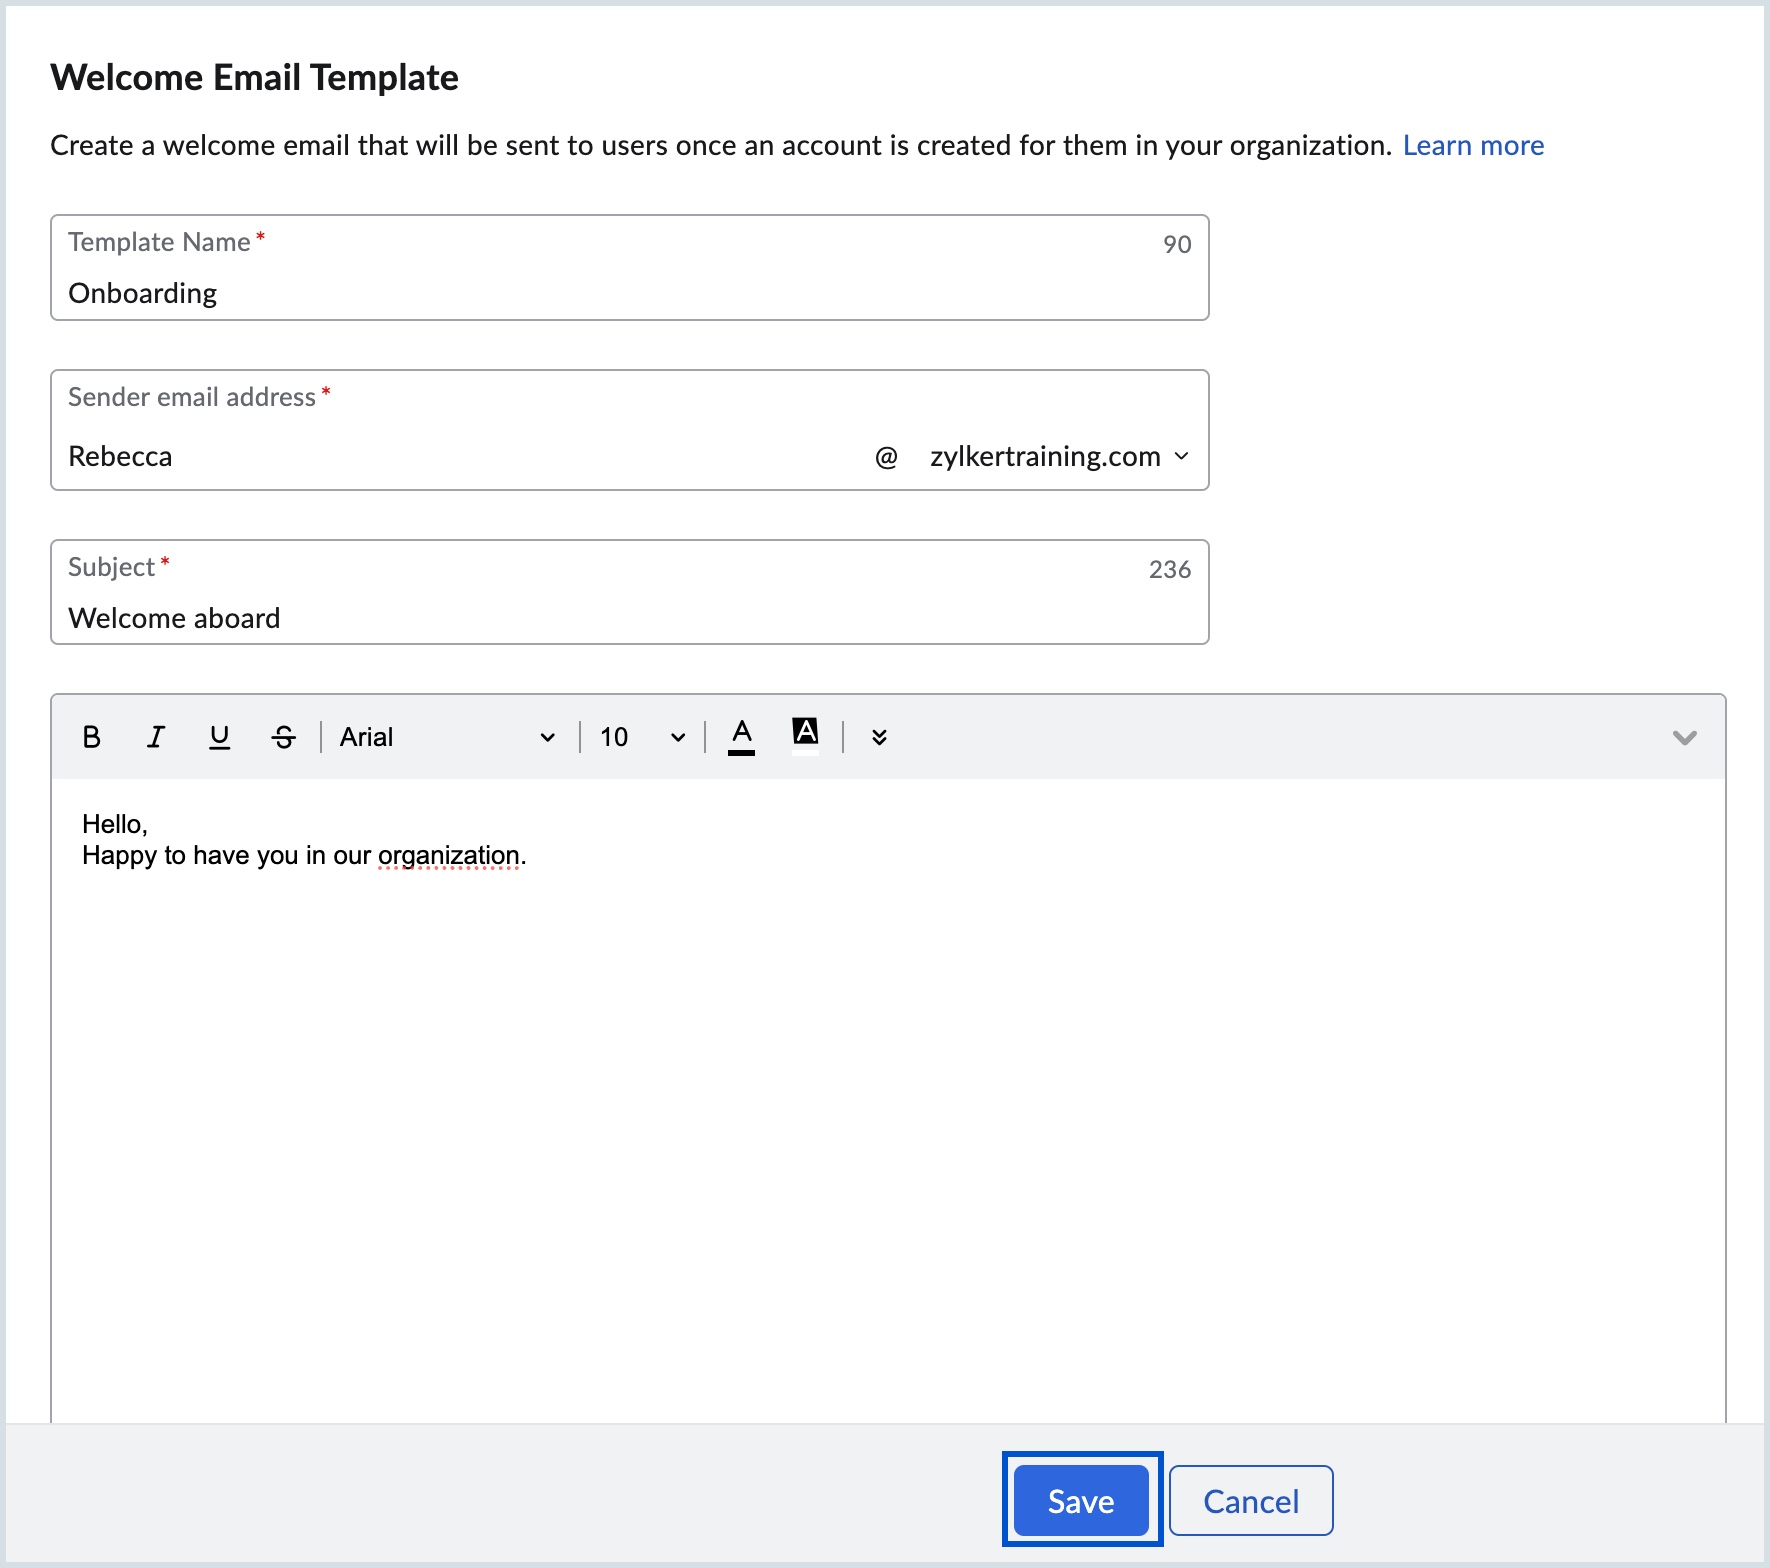Toggle underline formatting
The width and height of the screenshot is (1770, 1568).
click(219, 737)
